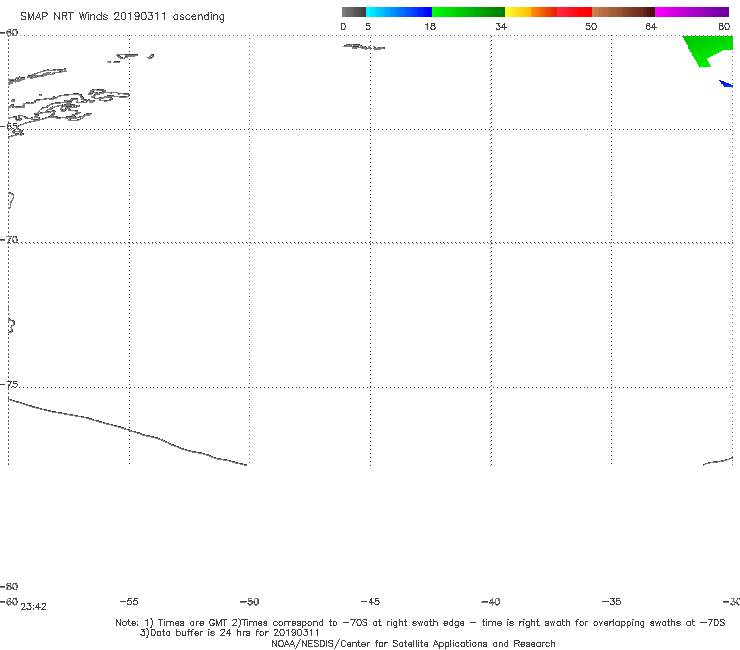Screen dimensions: 740x650
Task: Click the colorbar label 34
Action: point(501,26)
